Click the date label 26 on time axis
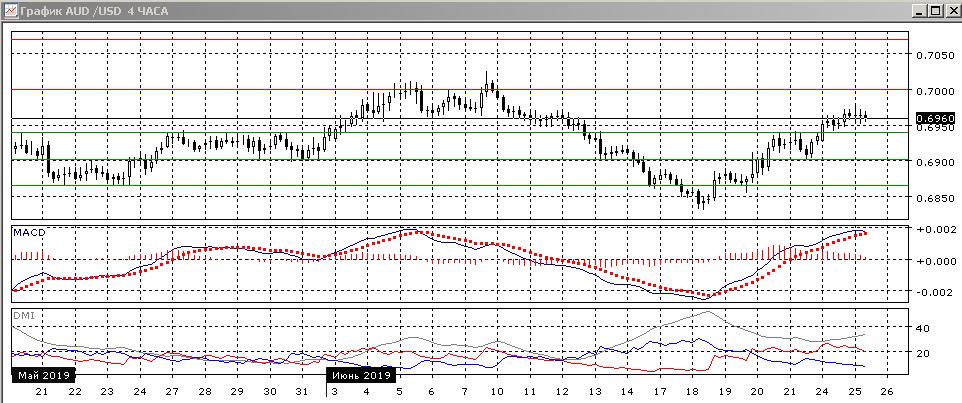Screen dimensions: 962x403 886,391
